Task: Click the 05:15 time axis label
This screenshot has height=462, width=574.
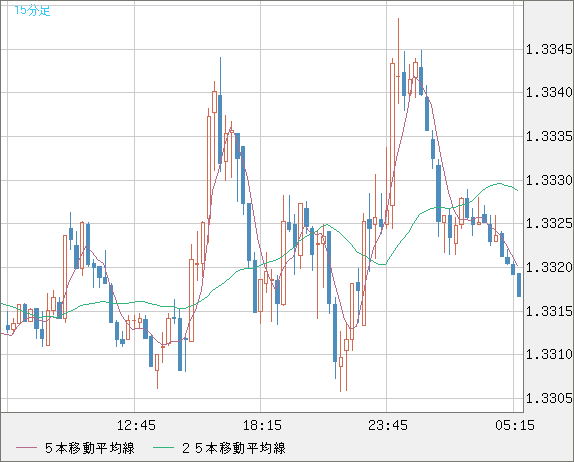Action: click(x=515, y=425)
